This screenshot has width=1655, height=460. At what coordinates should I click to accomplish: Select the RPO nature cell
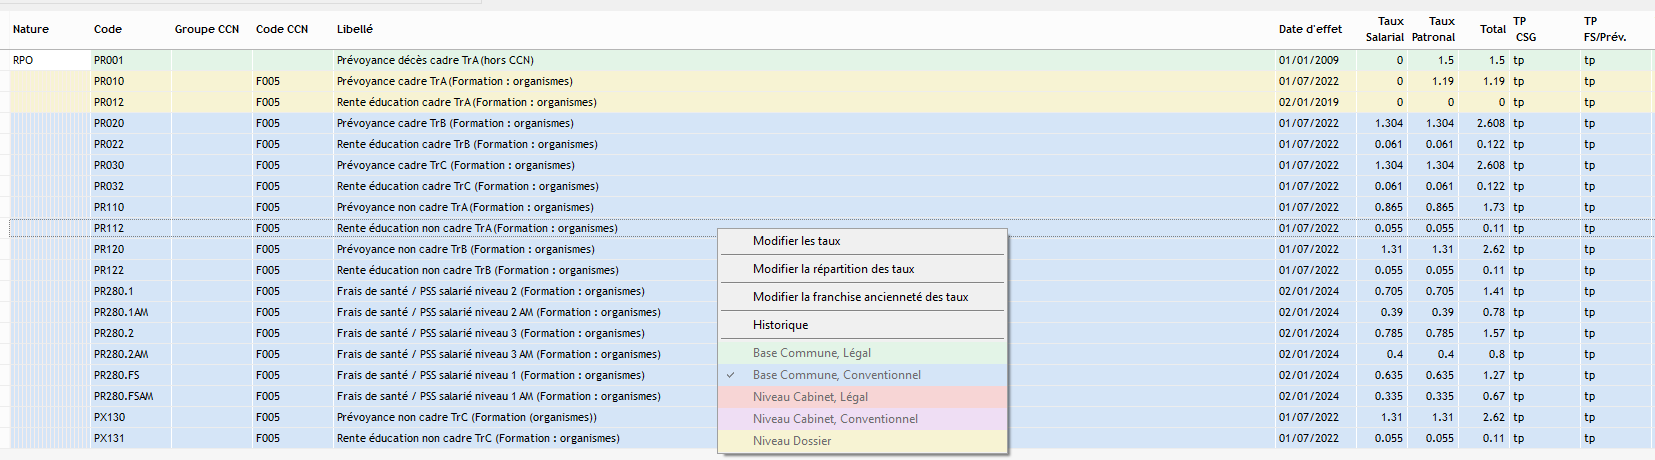[23, 60]
